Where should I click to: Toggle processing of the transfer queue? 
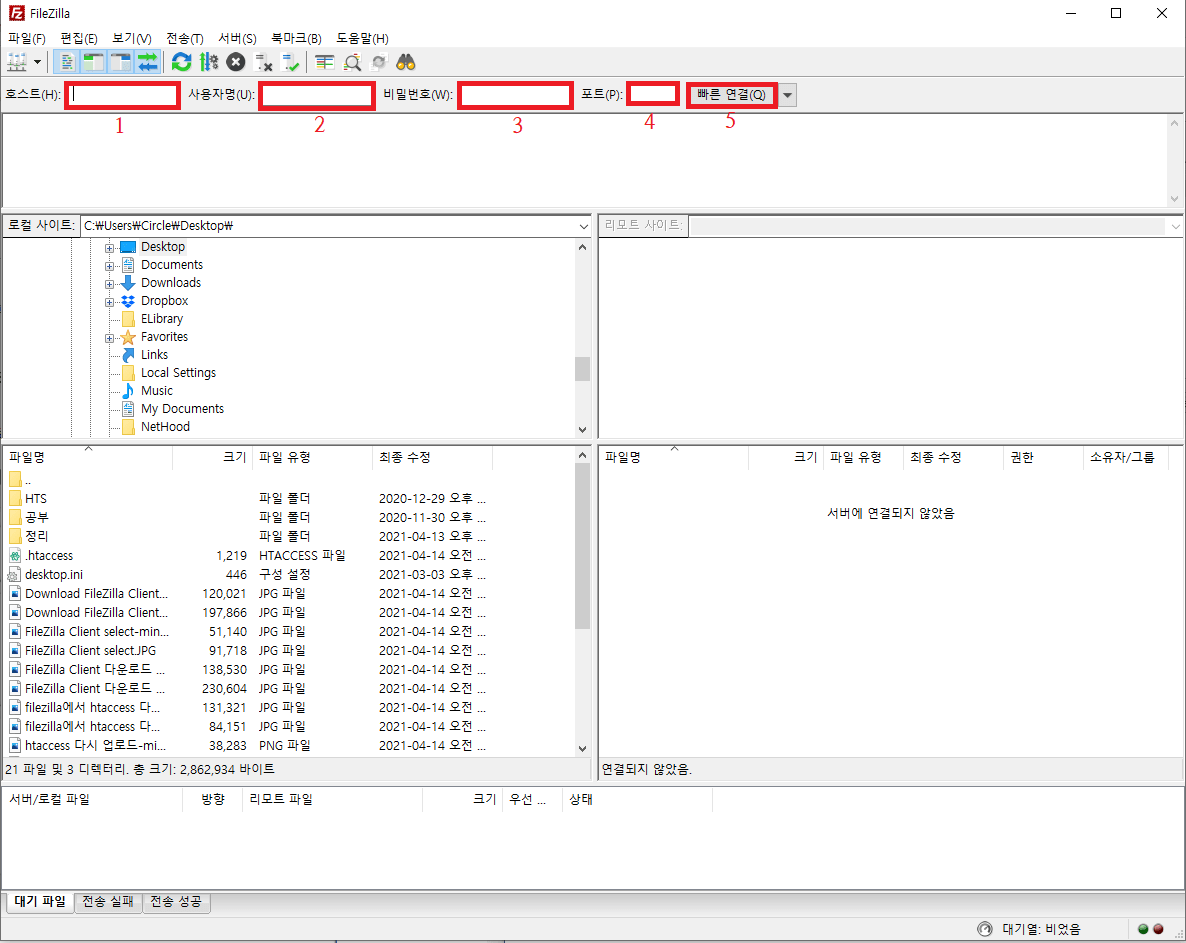tap(209, 62)
